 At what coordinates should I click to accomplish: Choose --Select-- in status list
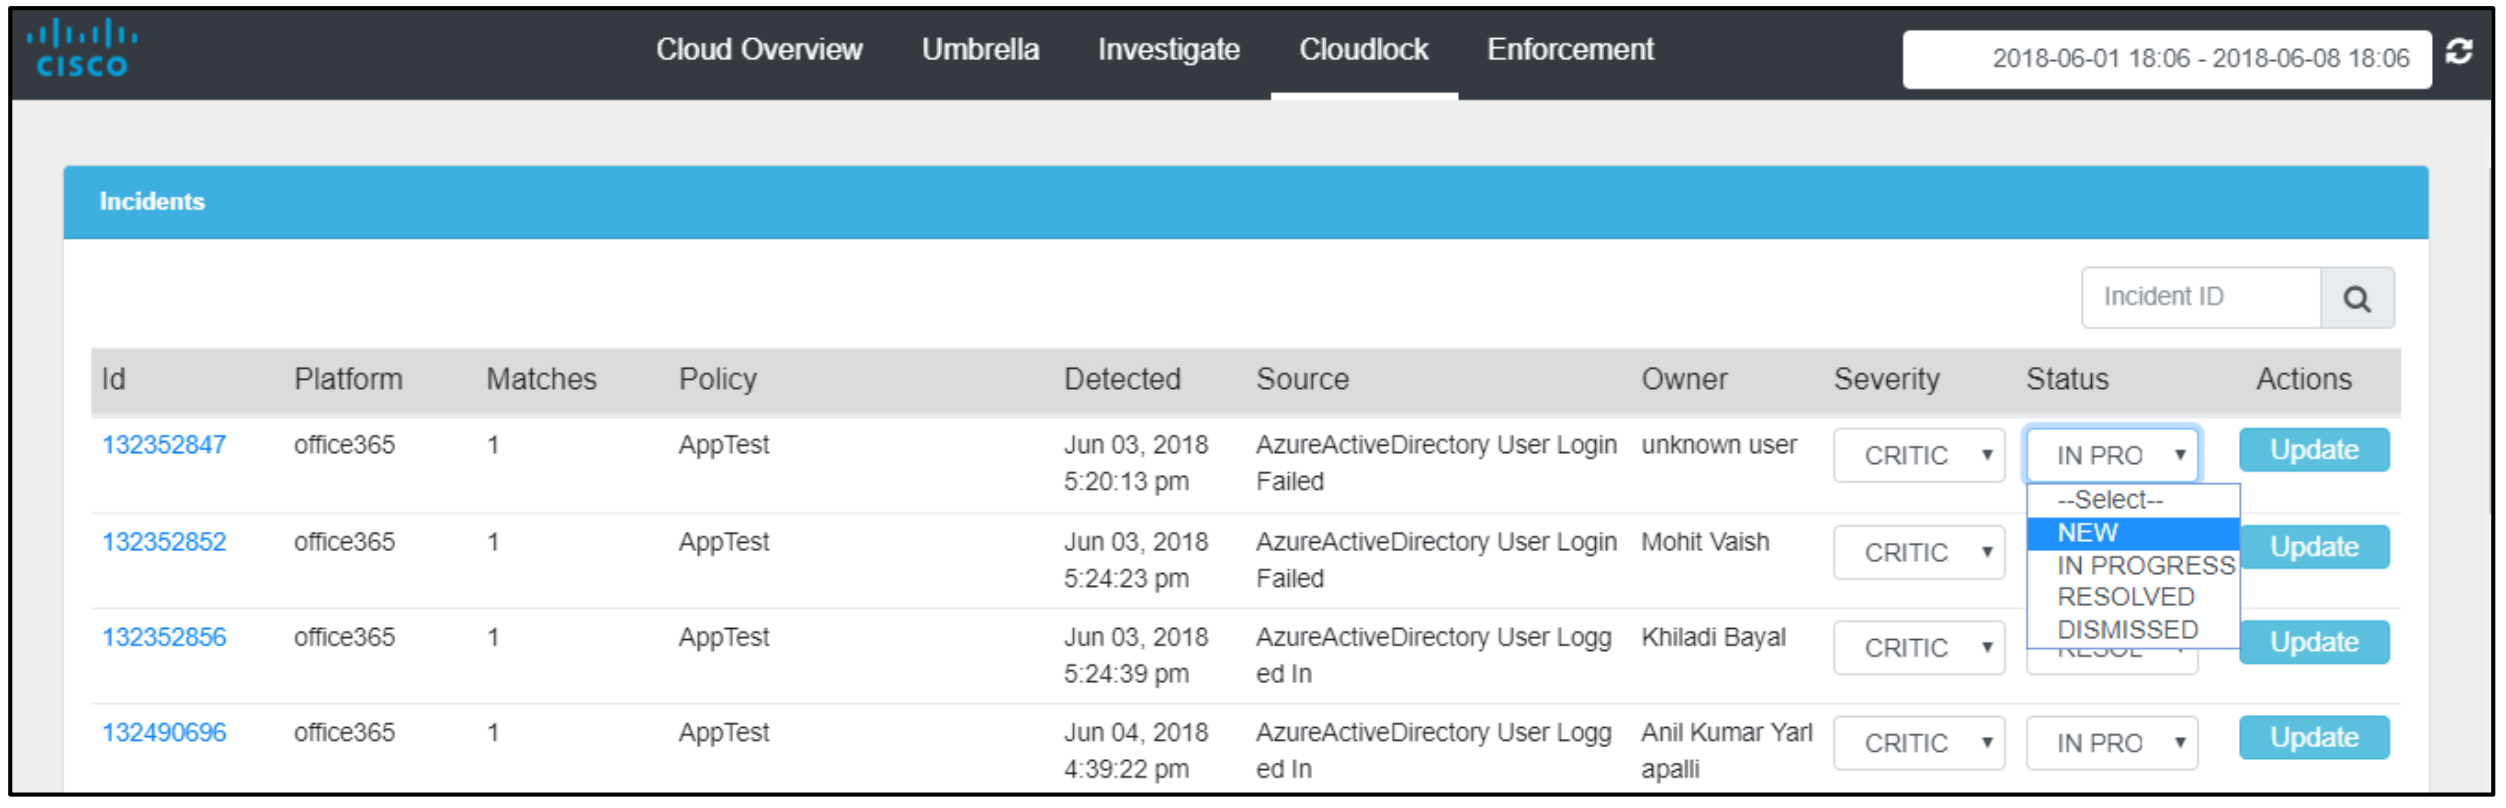(2133, 500)
